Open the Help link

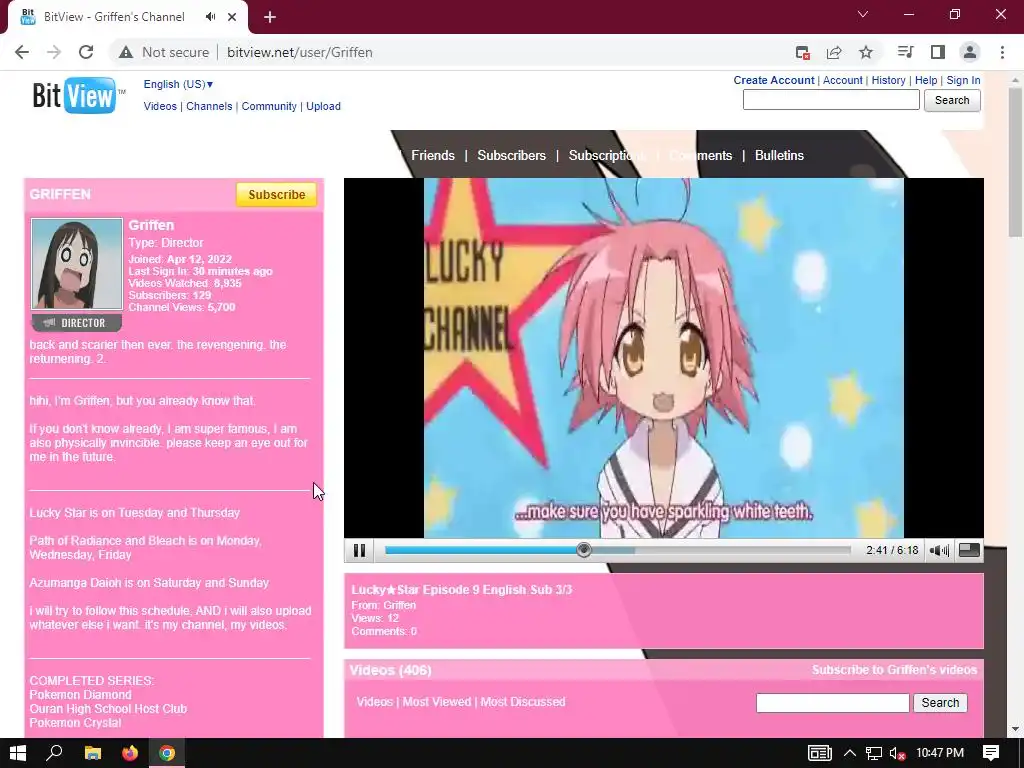(926, 80)
